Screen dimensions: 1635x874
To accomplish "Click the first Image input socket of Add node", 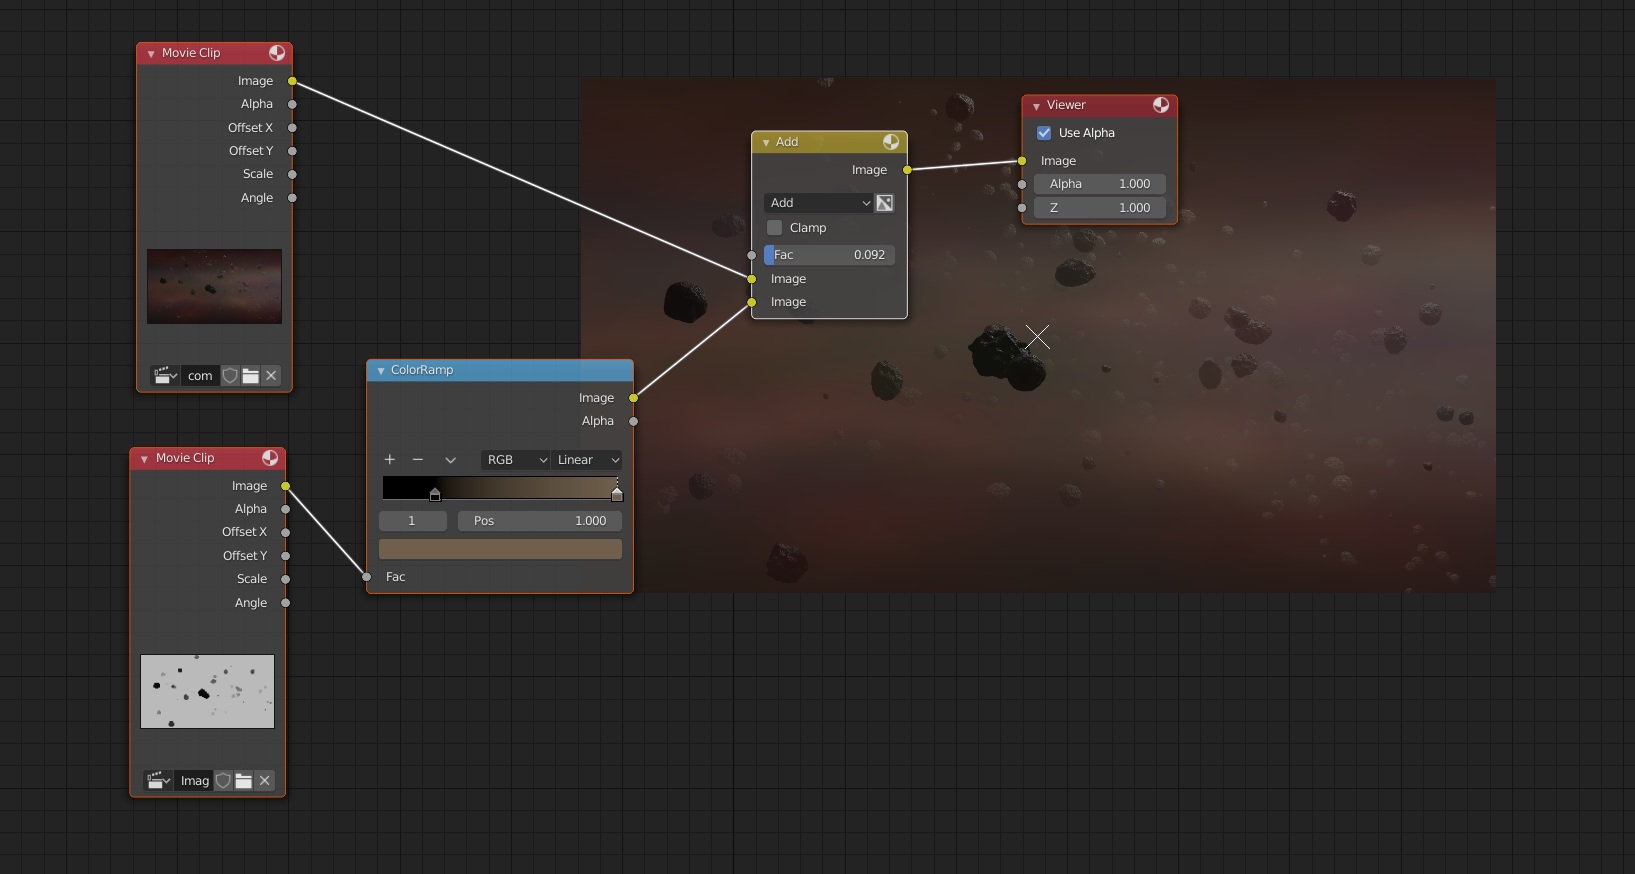I will [752, 279].
